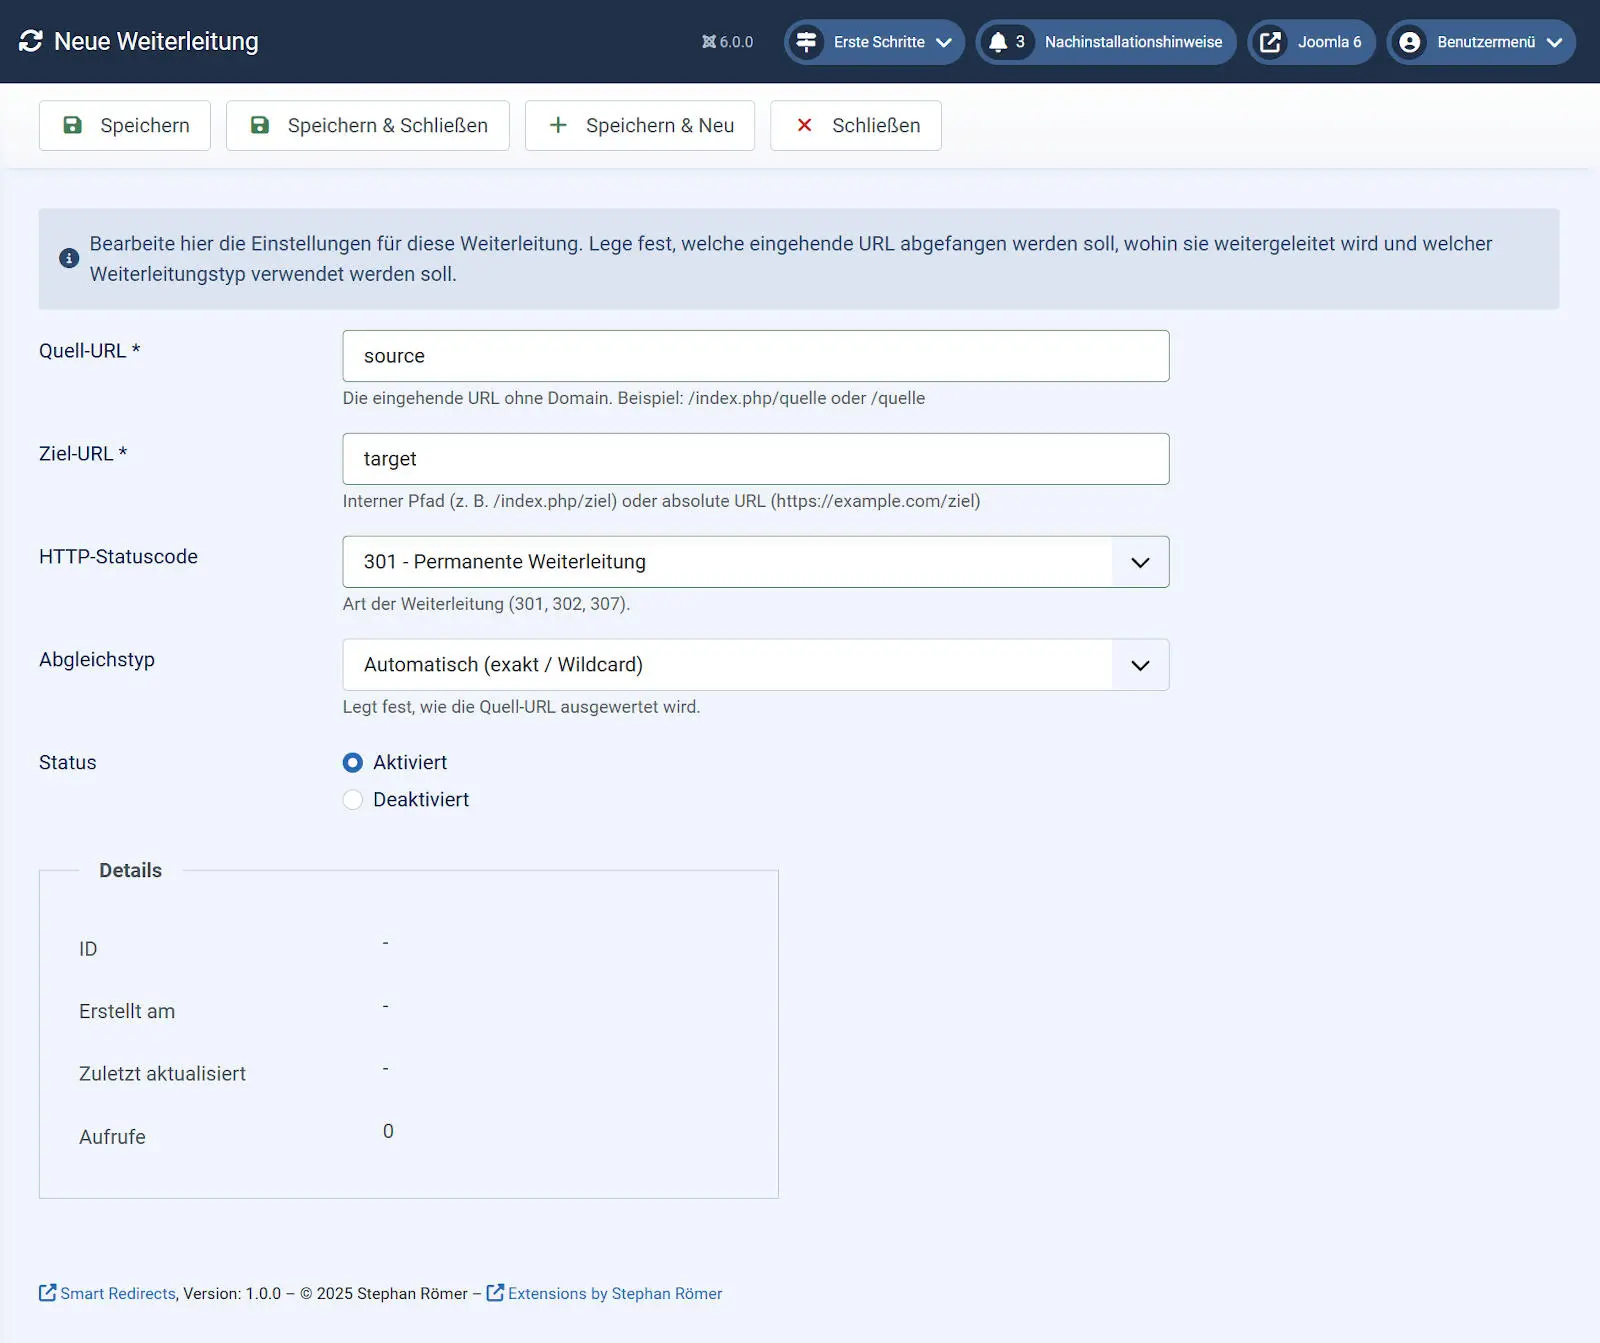Select the Aktiviert radio button

(x=353, y=763)
